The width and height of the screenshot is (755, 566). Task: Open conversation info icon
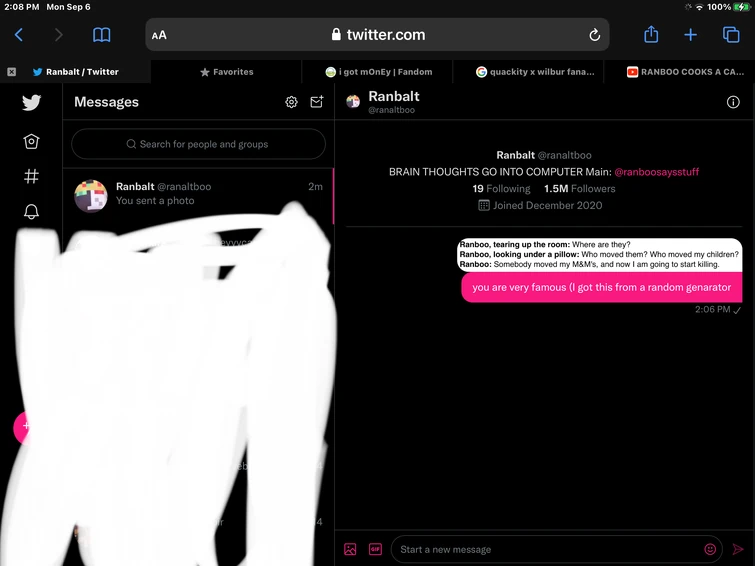(733, 102)
